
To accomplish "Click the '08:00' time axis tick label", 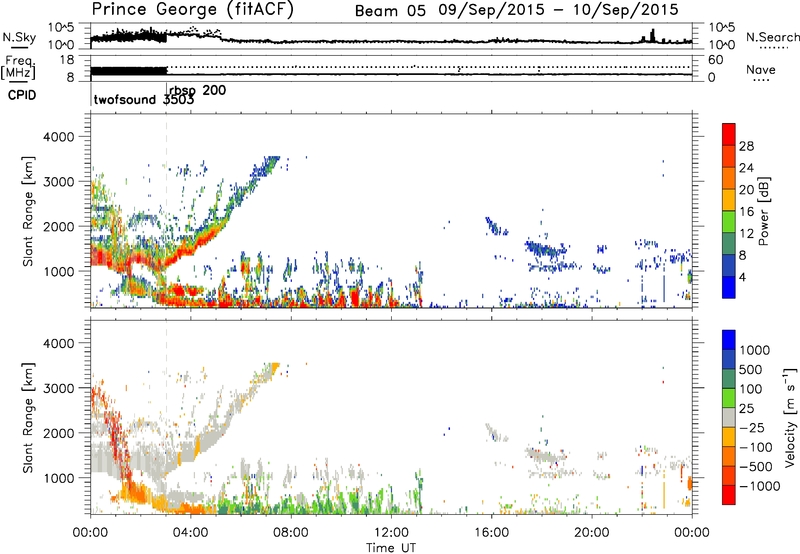I will [x=291, y=533].
